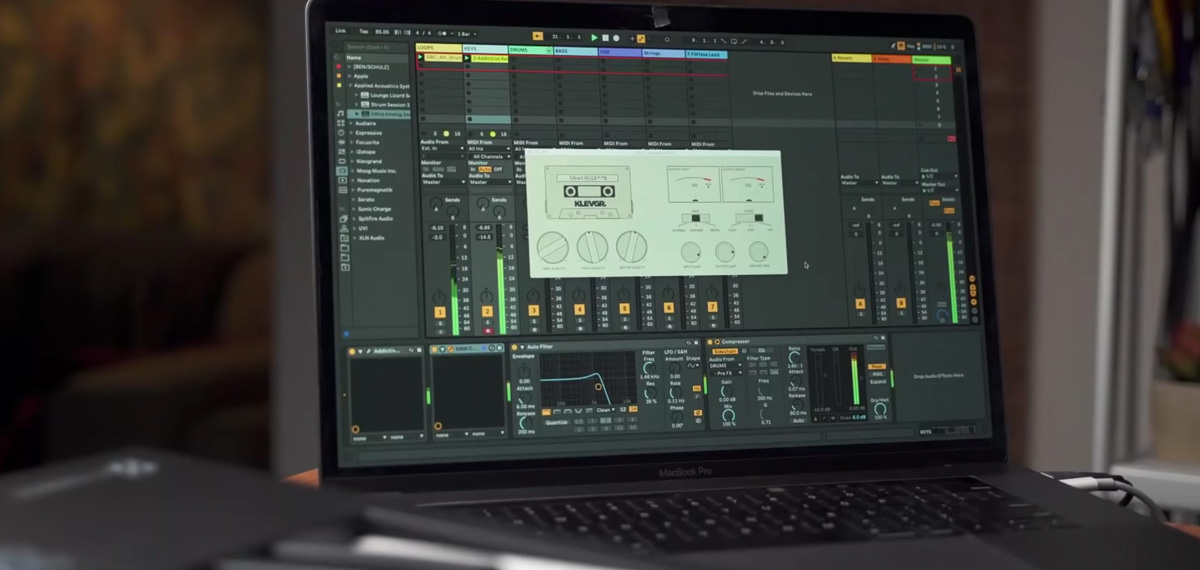The height and width of the screenshot is (570, 1200).
Task: Solo track 1 with S button
Action: 439,324
